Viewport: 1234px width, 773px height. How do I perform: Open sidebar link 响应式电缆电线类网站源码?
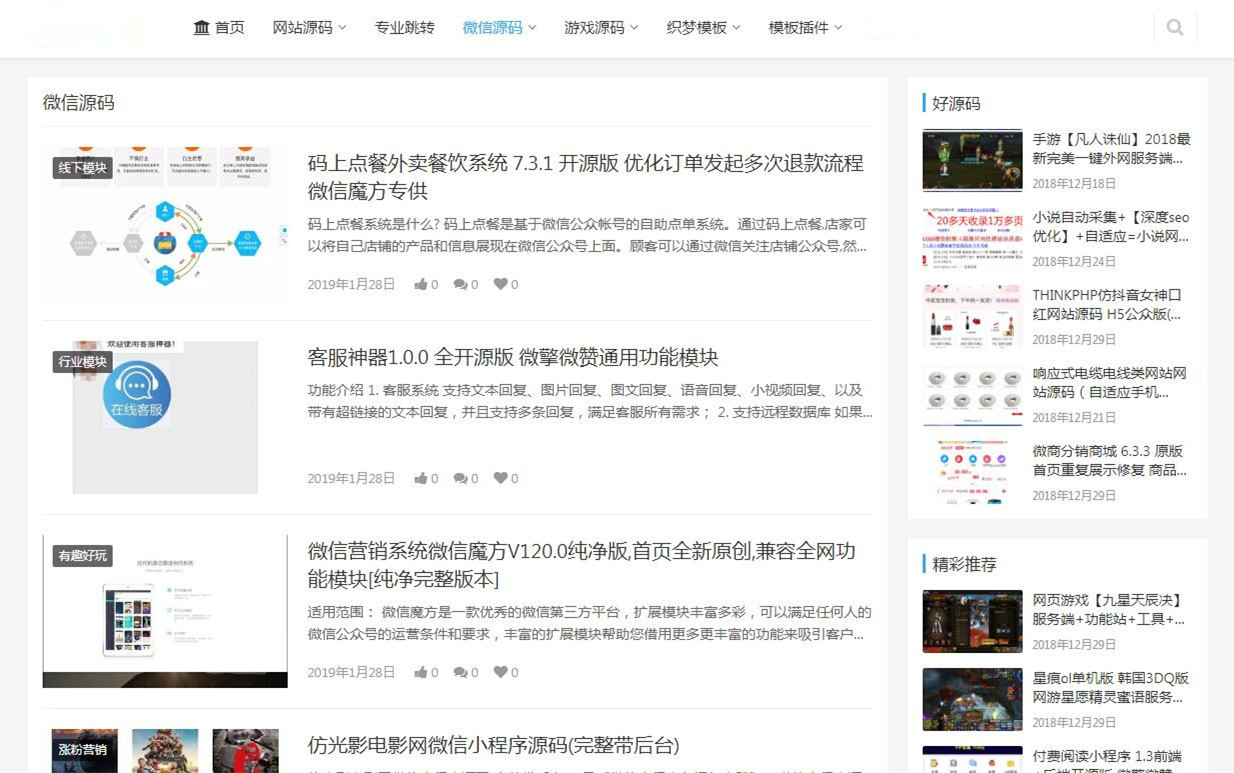click(1110, 382)
